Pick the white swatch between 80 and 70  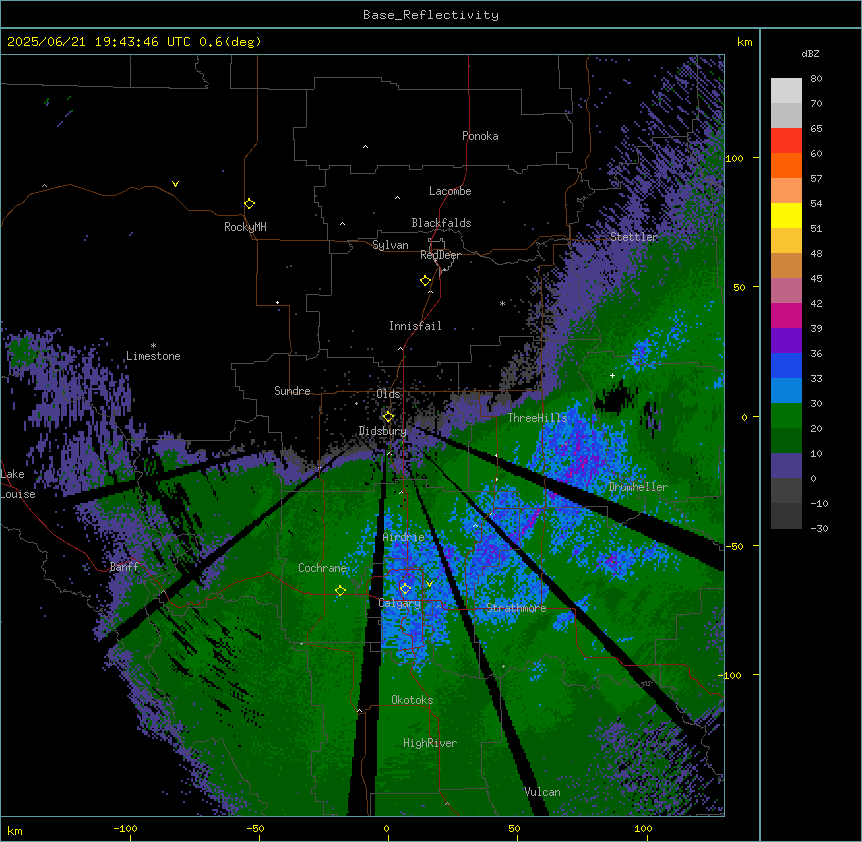(x=786, y=91)
